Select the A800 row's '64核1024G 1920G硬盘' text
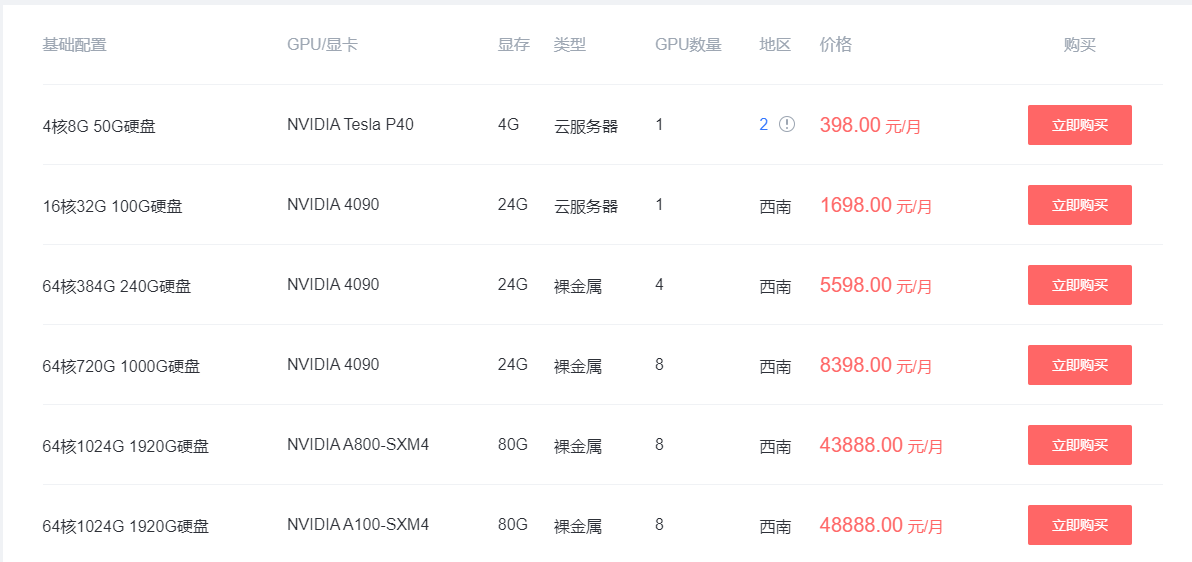This screenshot has width=1192, height=562. tap(125, 446)
